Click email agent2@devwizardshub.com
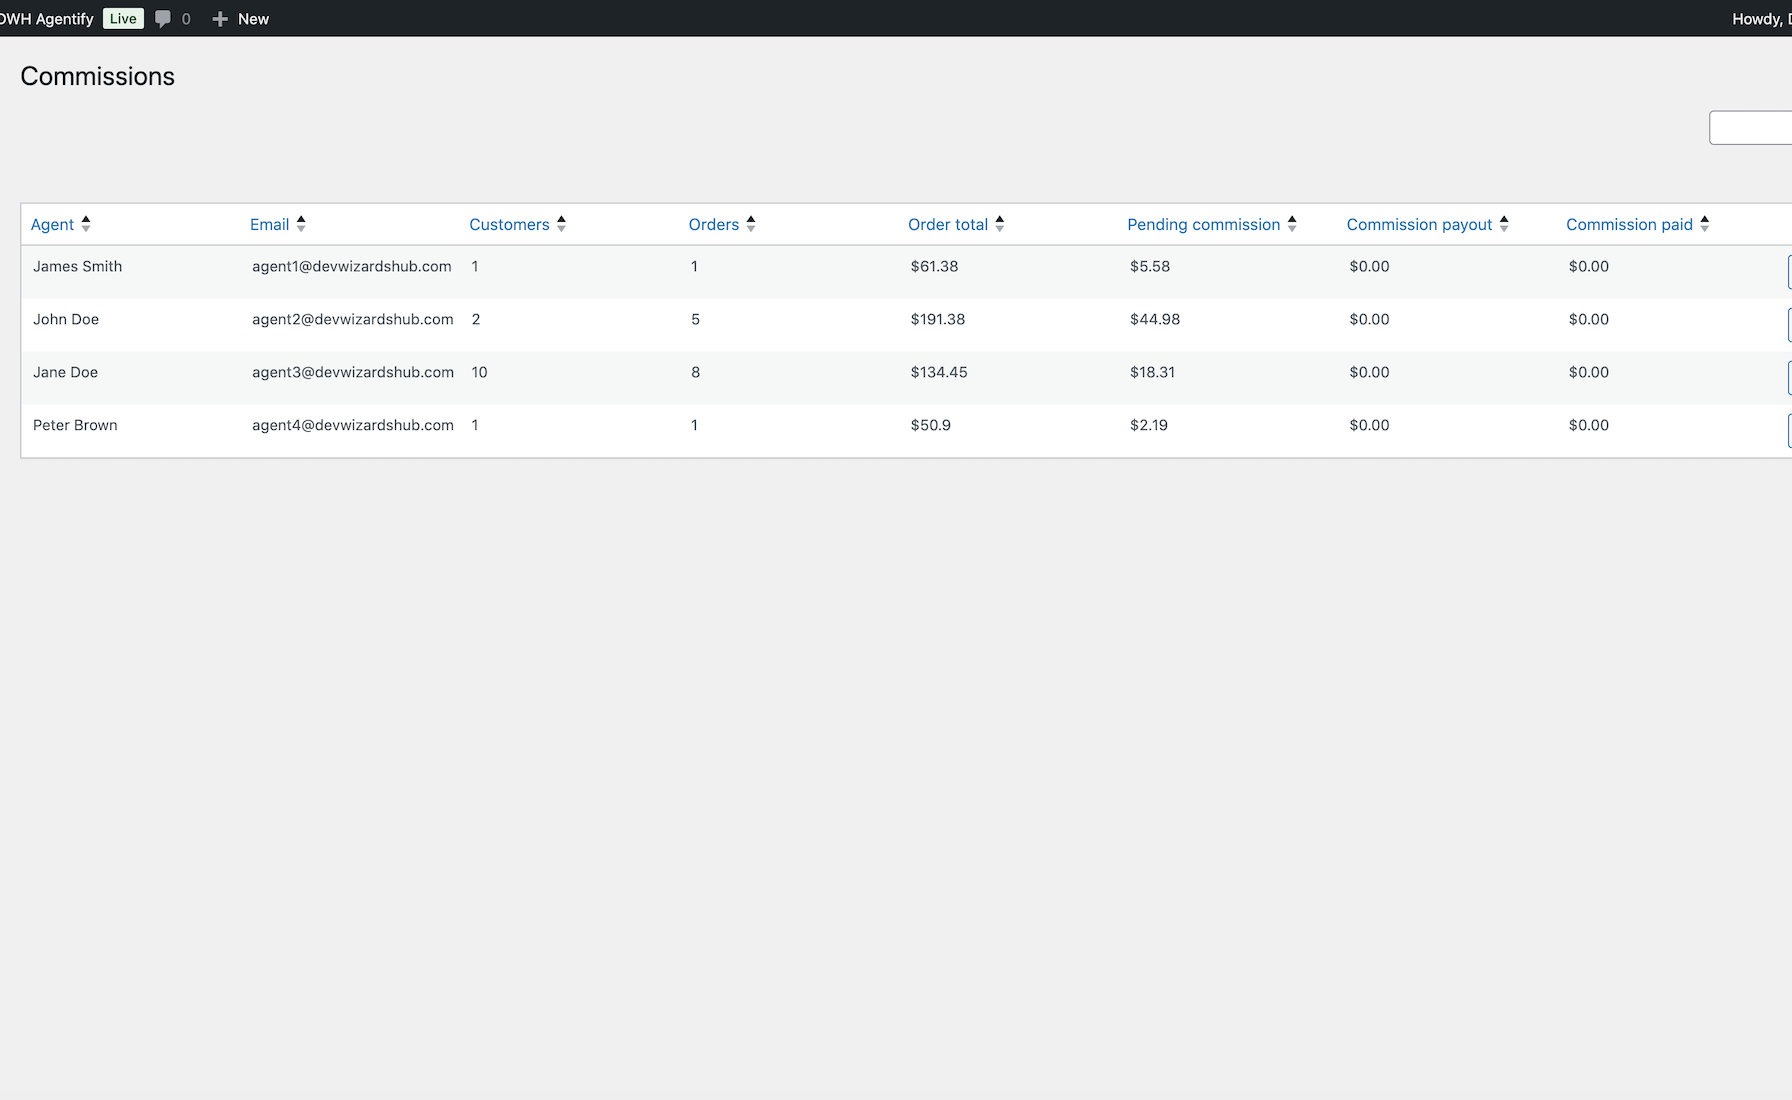 pyautogui.click(x=353, y=320)
